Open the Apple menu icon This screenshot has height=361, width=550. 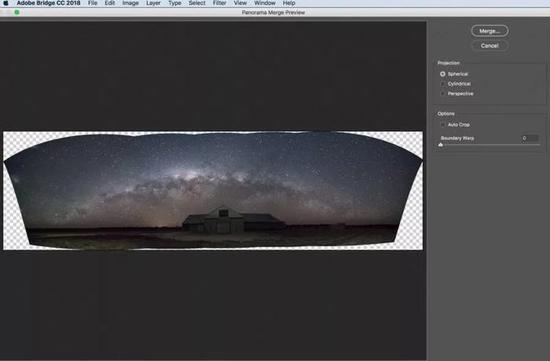[6, 3]
